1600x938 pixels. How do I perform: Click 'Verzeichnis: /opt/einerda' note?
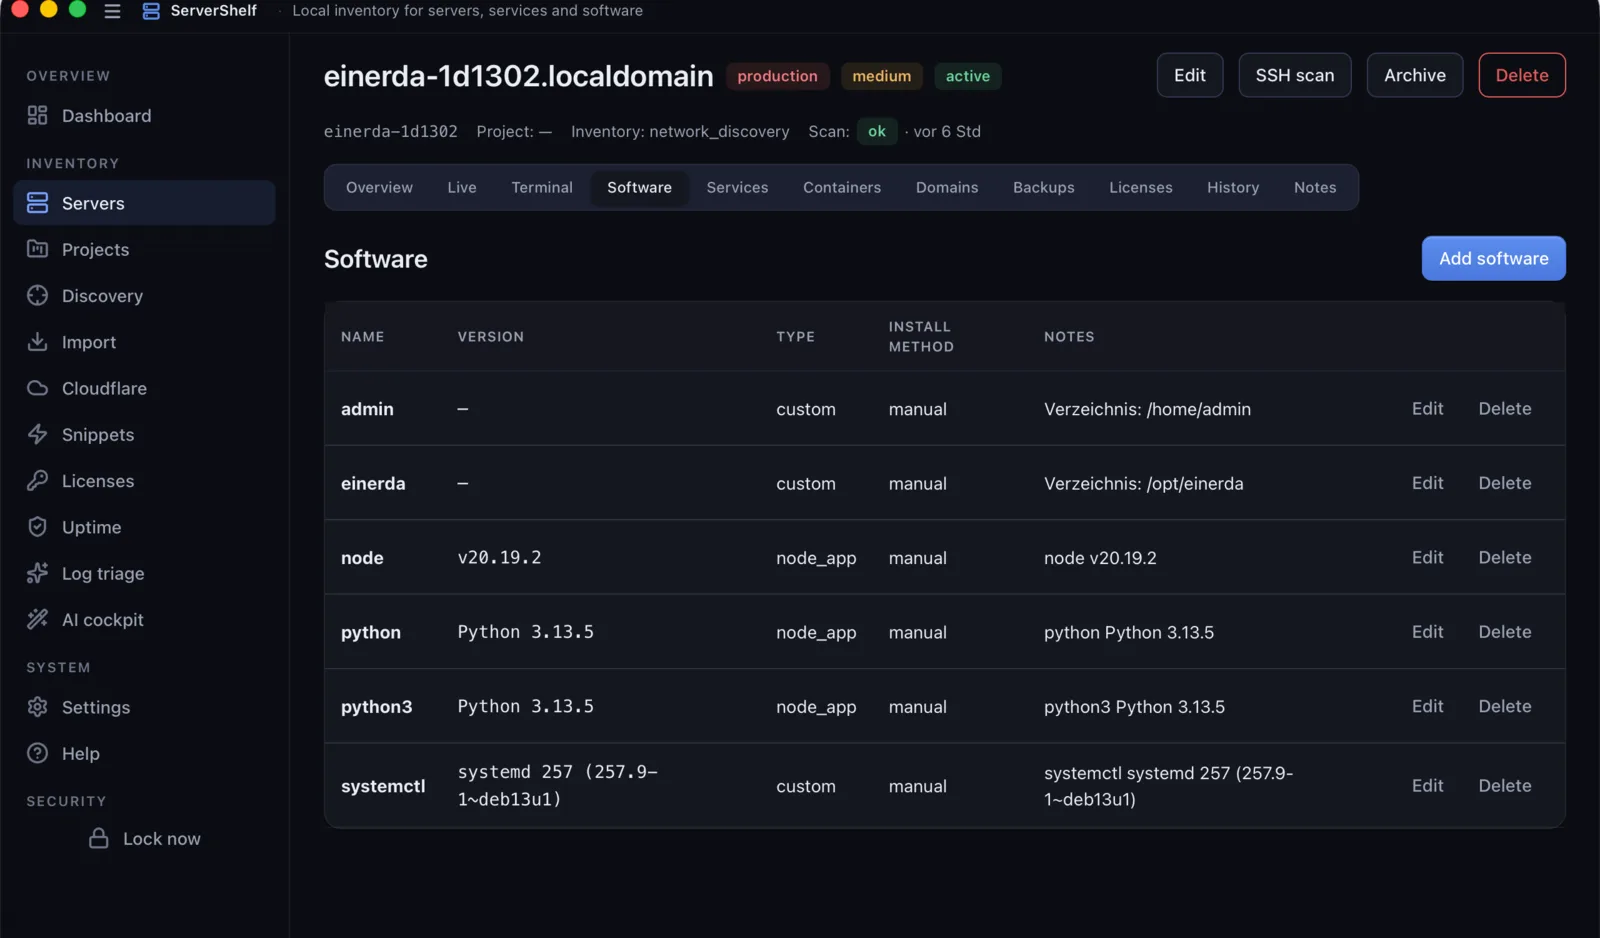tap(1143, 483)
